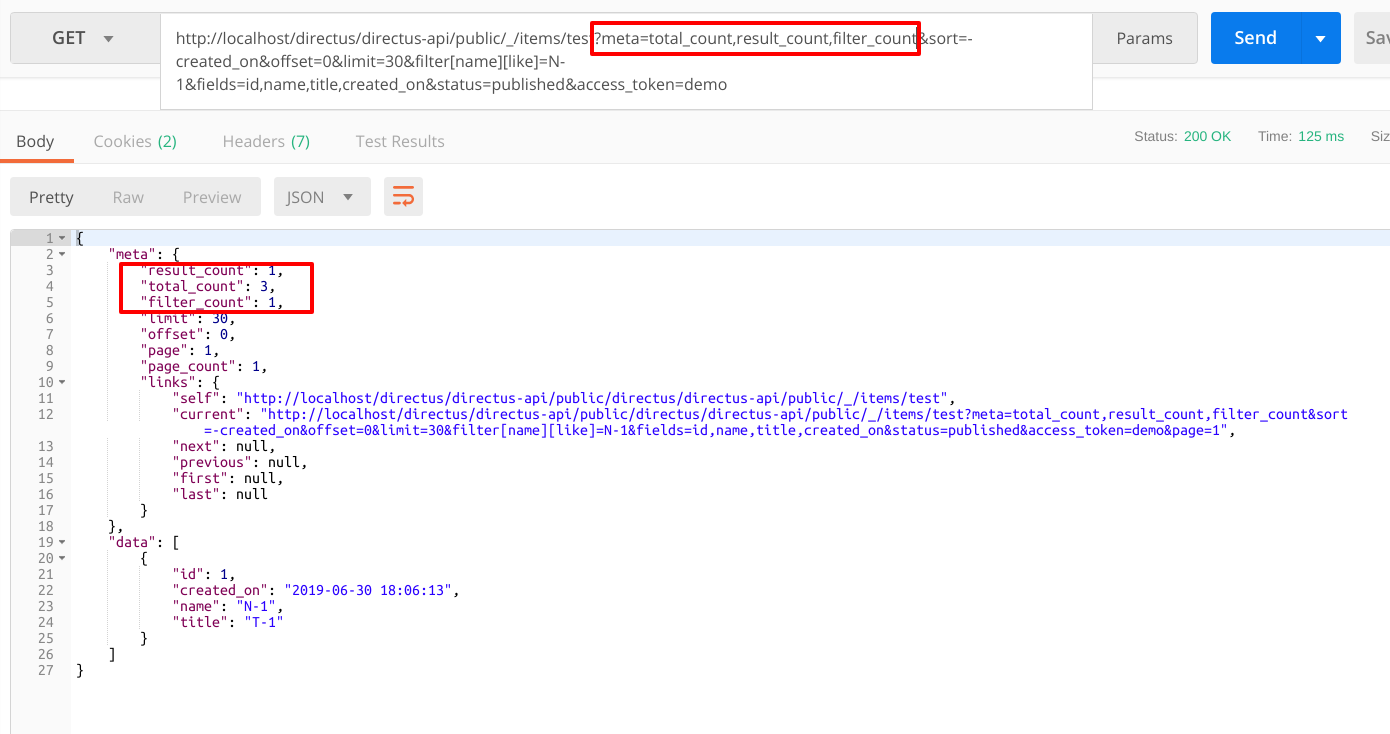The image size is (1390, 734).
Task: Click the "2019-06-30 18:06:13" value
Action: tap(369, 590)
